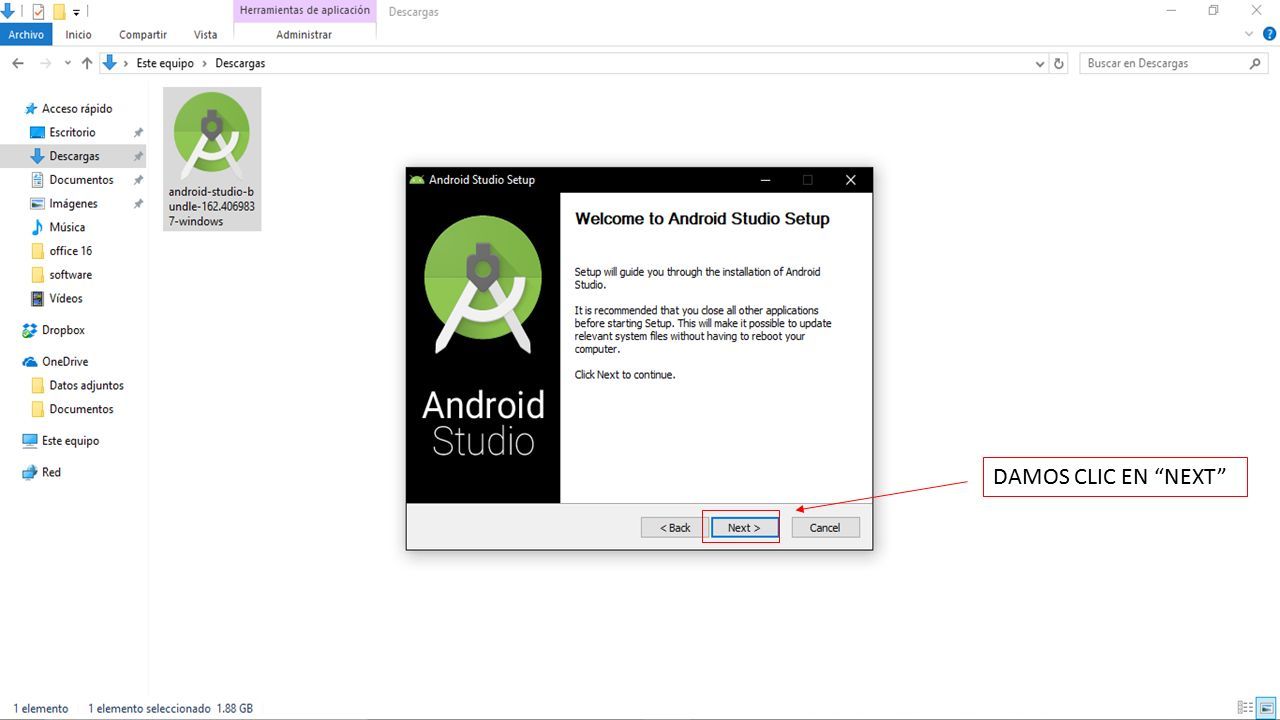Open the quick access toolbar customize dropdown
Image resolution: width=1280 pixels, height=720 pixels.
tap(76, 12)
